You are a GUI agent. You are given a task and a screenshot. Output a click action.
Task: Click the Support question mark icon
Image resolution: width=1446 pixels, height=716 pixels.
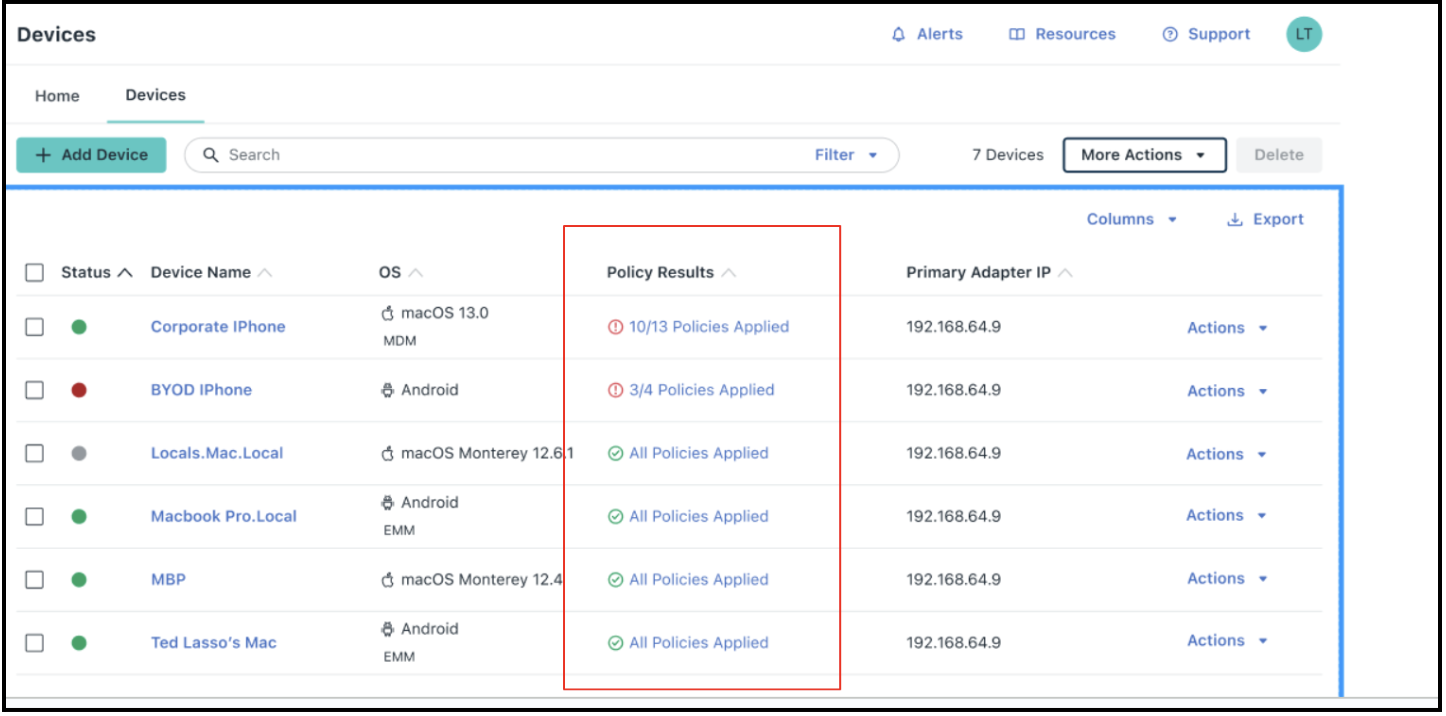1169,35
